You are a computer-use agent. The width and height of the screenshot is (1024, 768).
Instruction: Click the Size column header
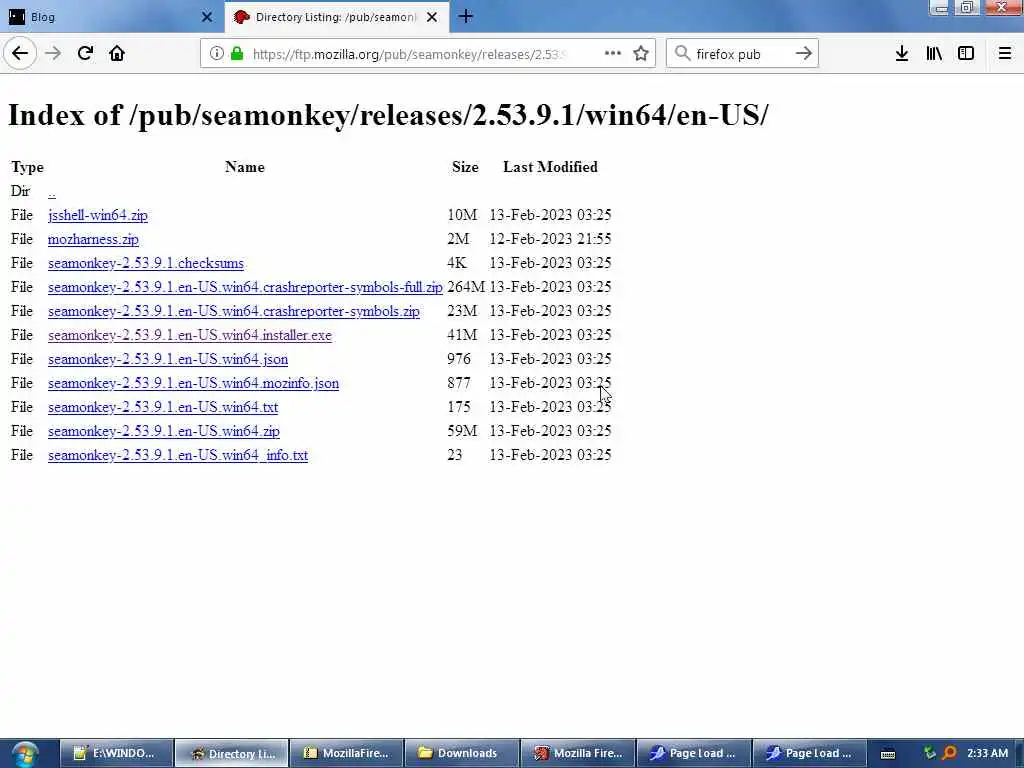click(x=465, y=167)
